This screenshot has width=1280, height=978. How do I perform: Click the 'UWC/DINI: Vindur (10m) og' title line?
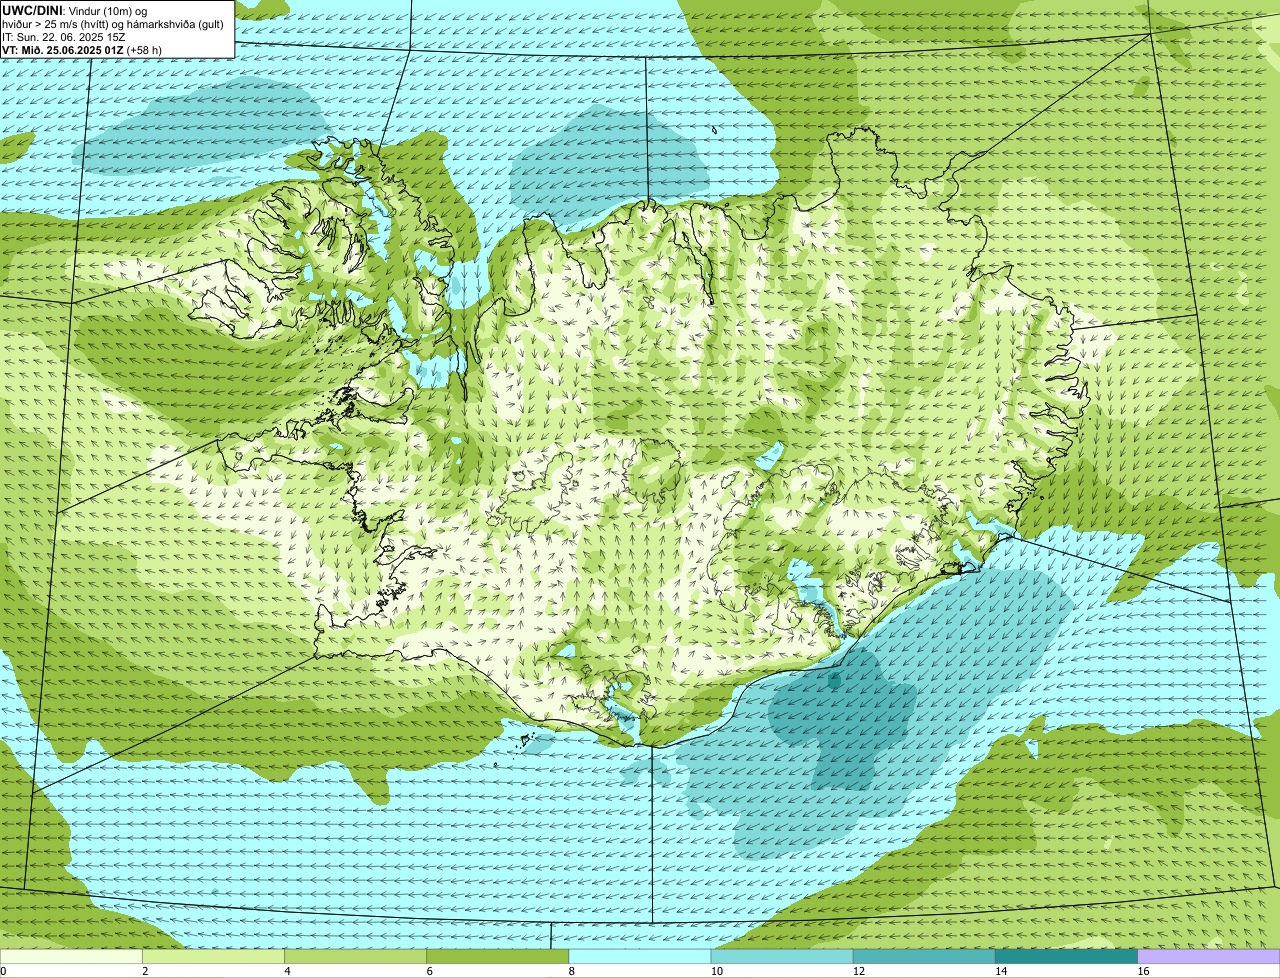click(75, 10)
